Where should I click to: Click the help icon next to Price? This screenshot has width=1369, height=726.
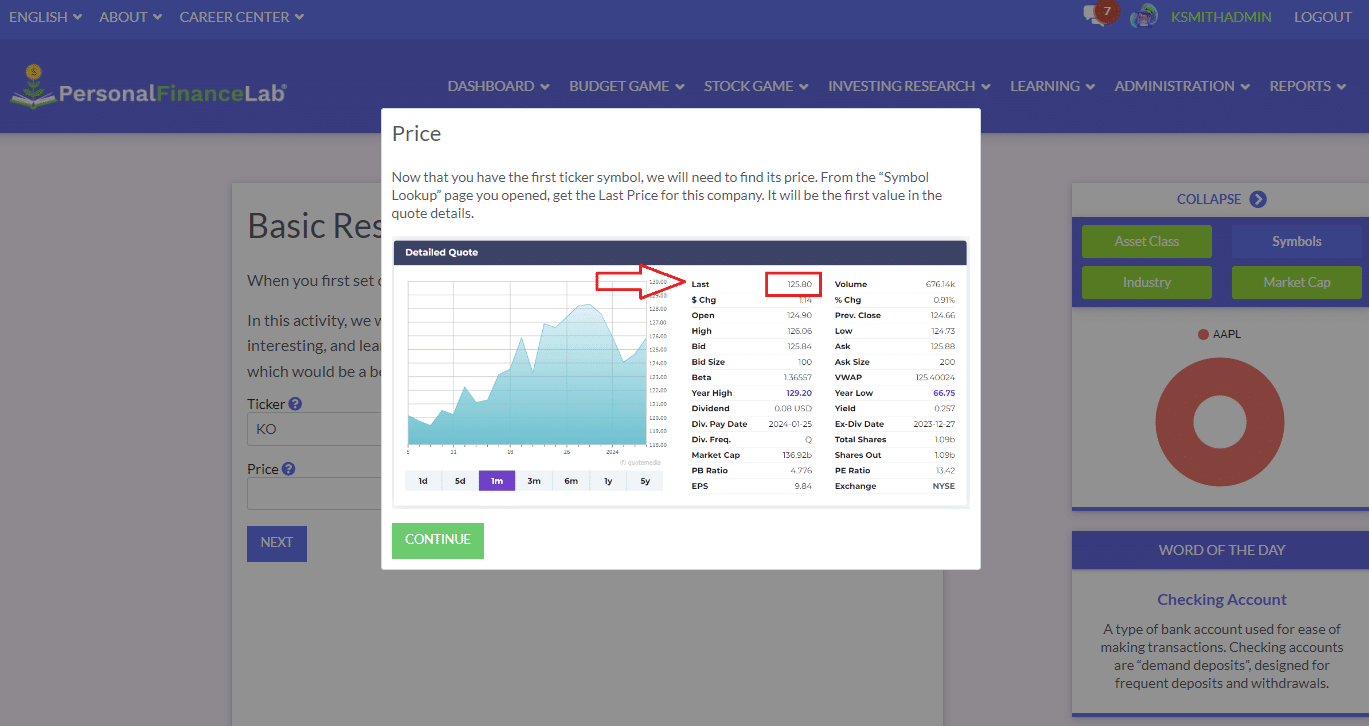point(290,468)
